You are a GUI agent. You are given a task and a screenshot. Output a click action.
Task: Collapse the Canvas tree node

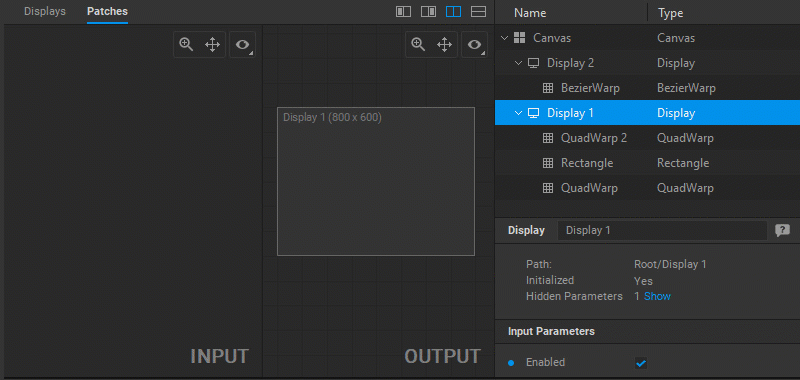505,38
